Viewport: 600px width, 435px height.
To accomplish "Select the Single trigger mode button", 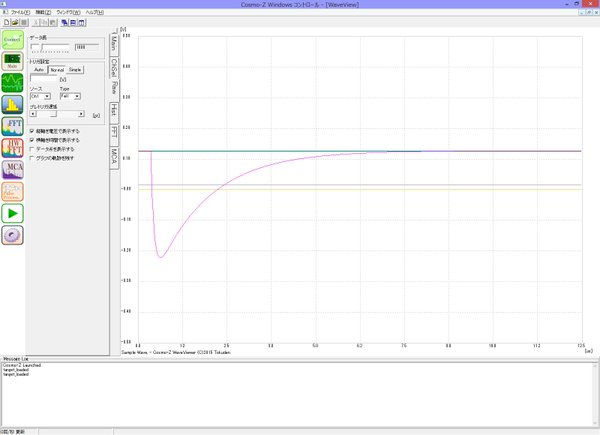I will (x=75, y=69).
